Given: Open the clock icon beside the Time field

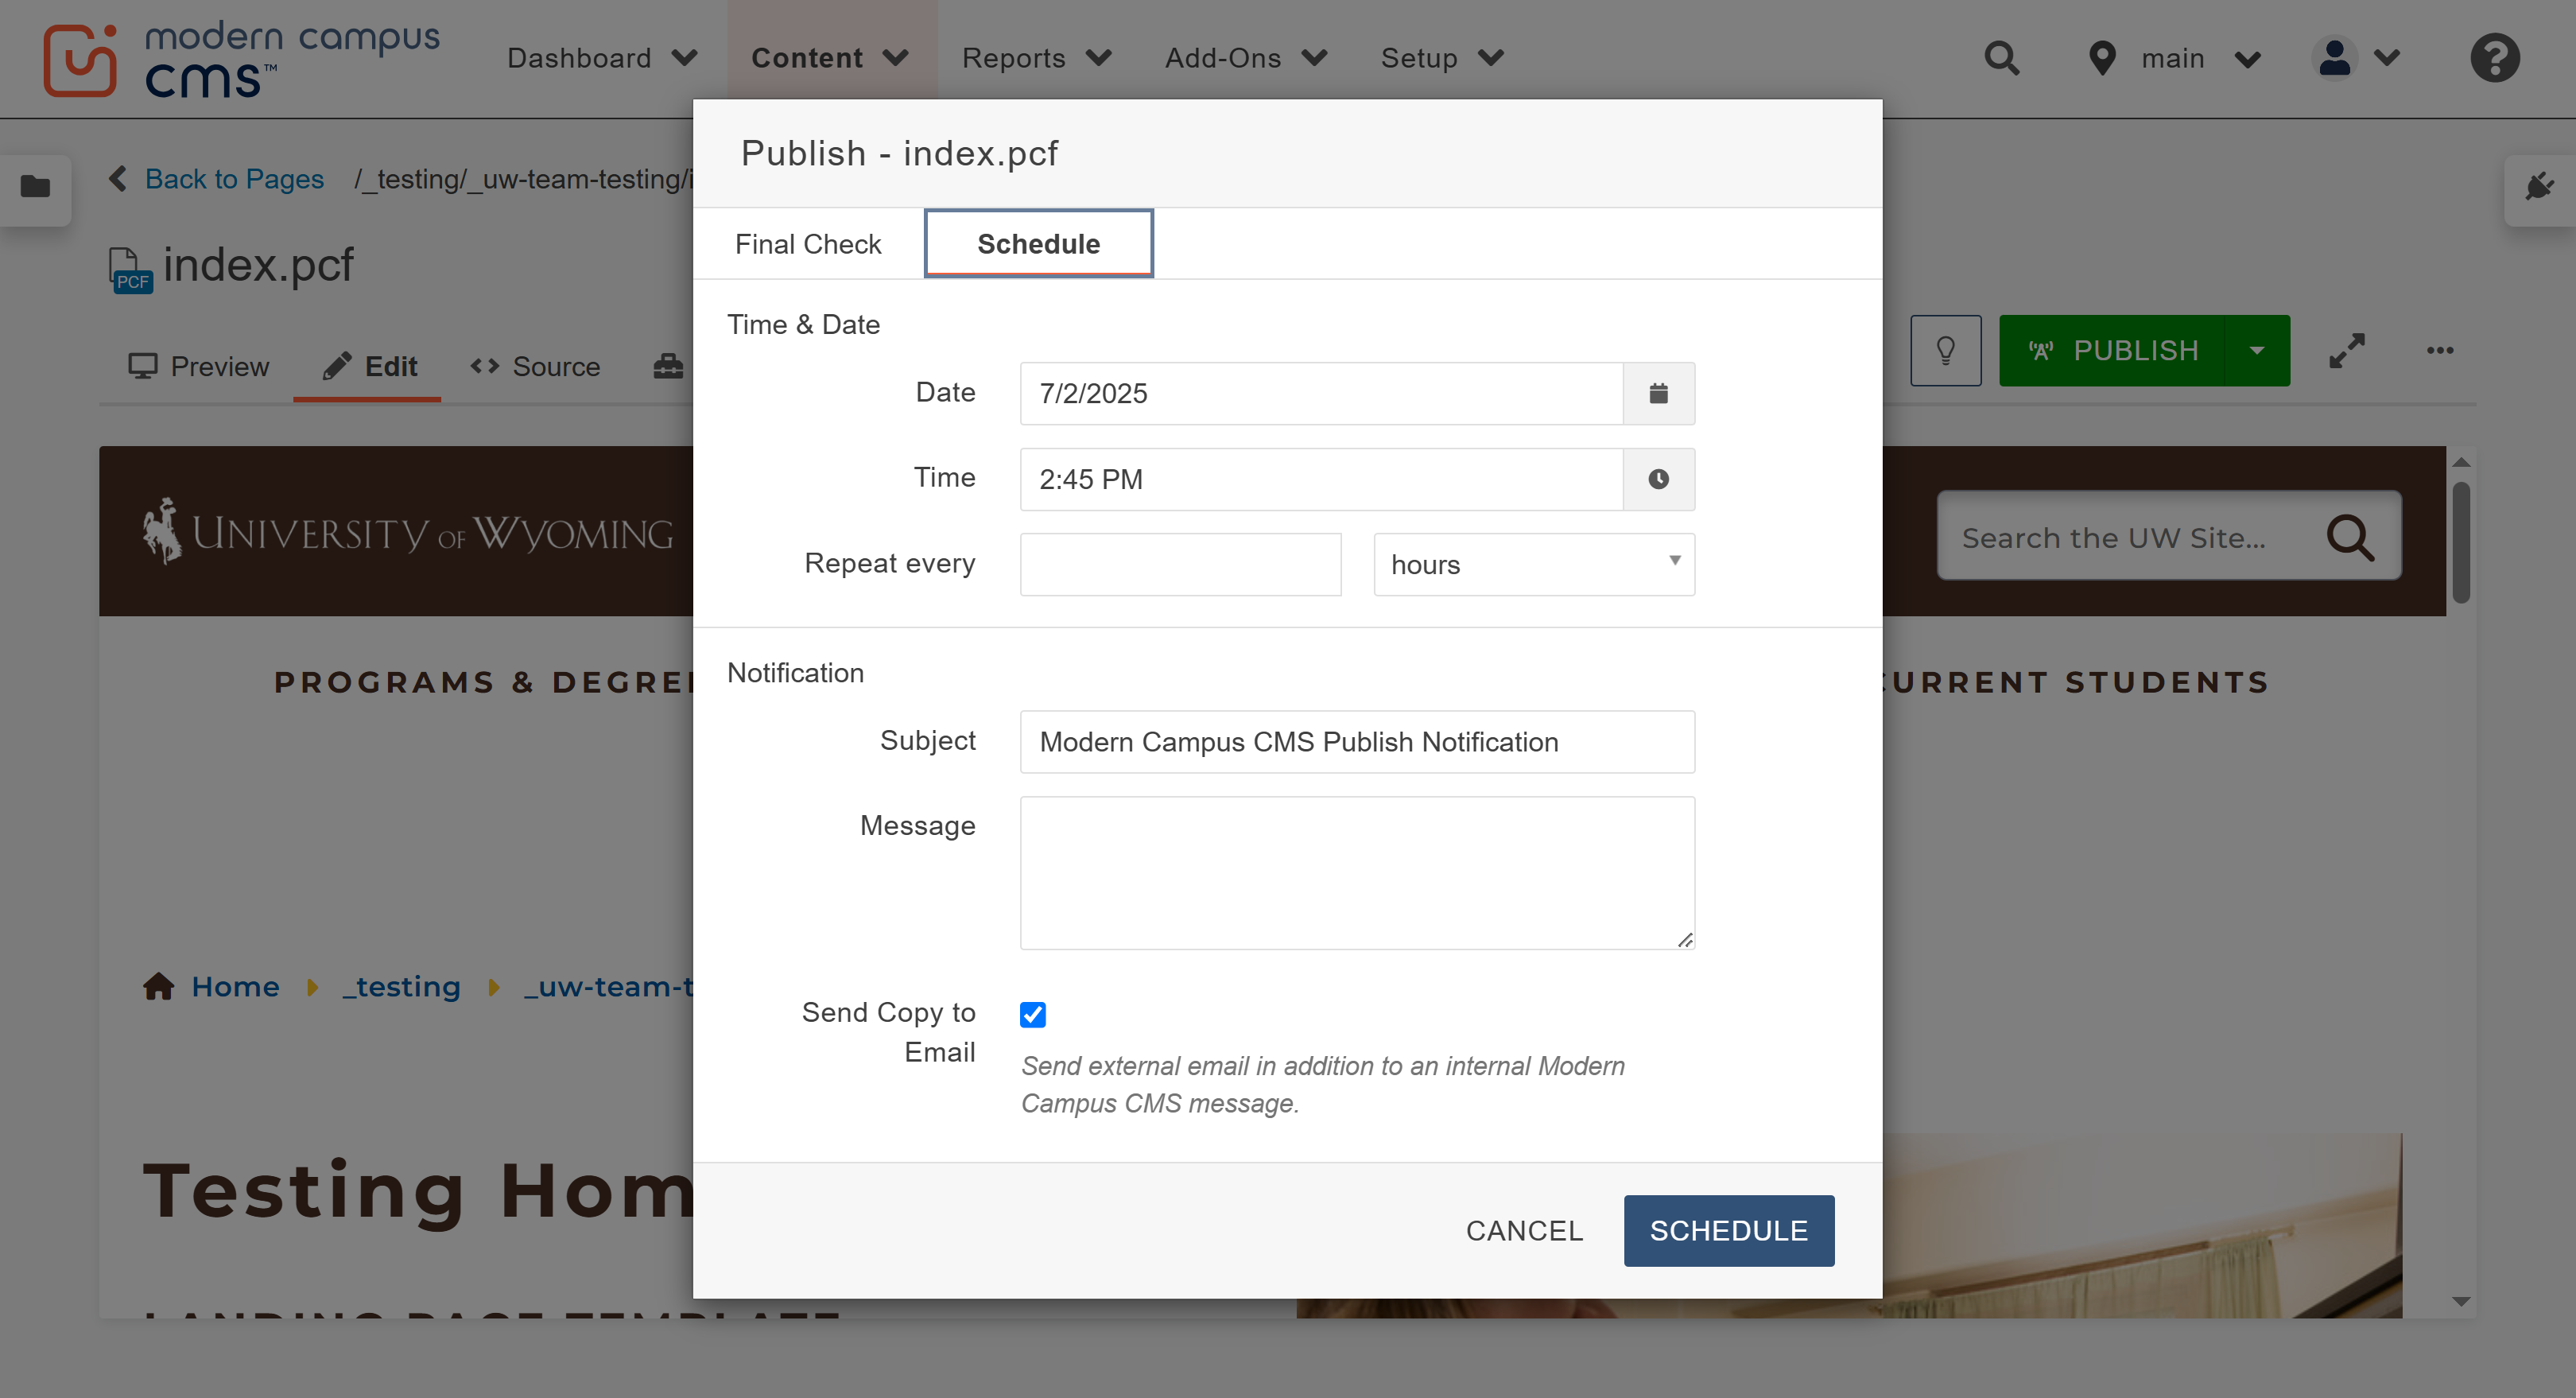Looking at the screenshot, I should point(1658,479).
